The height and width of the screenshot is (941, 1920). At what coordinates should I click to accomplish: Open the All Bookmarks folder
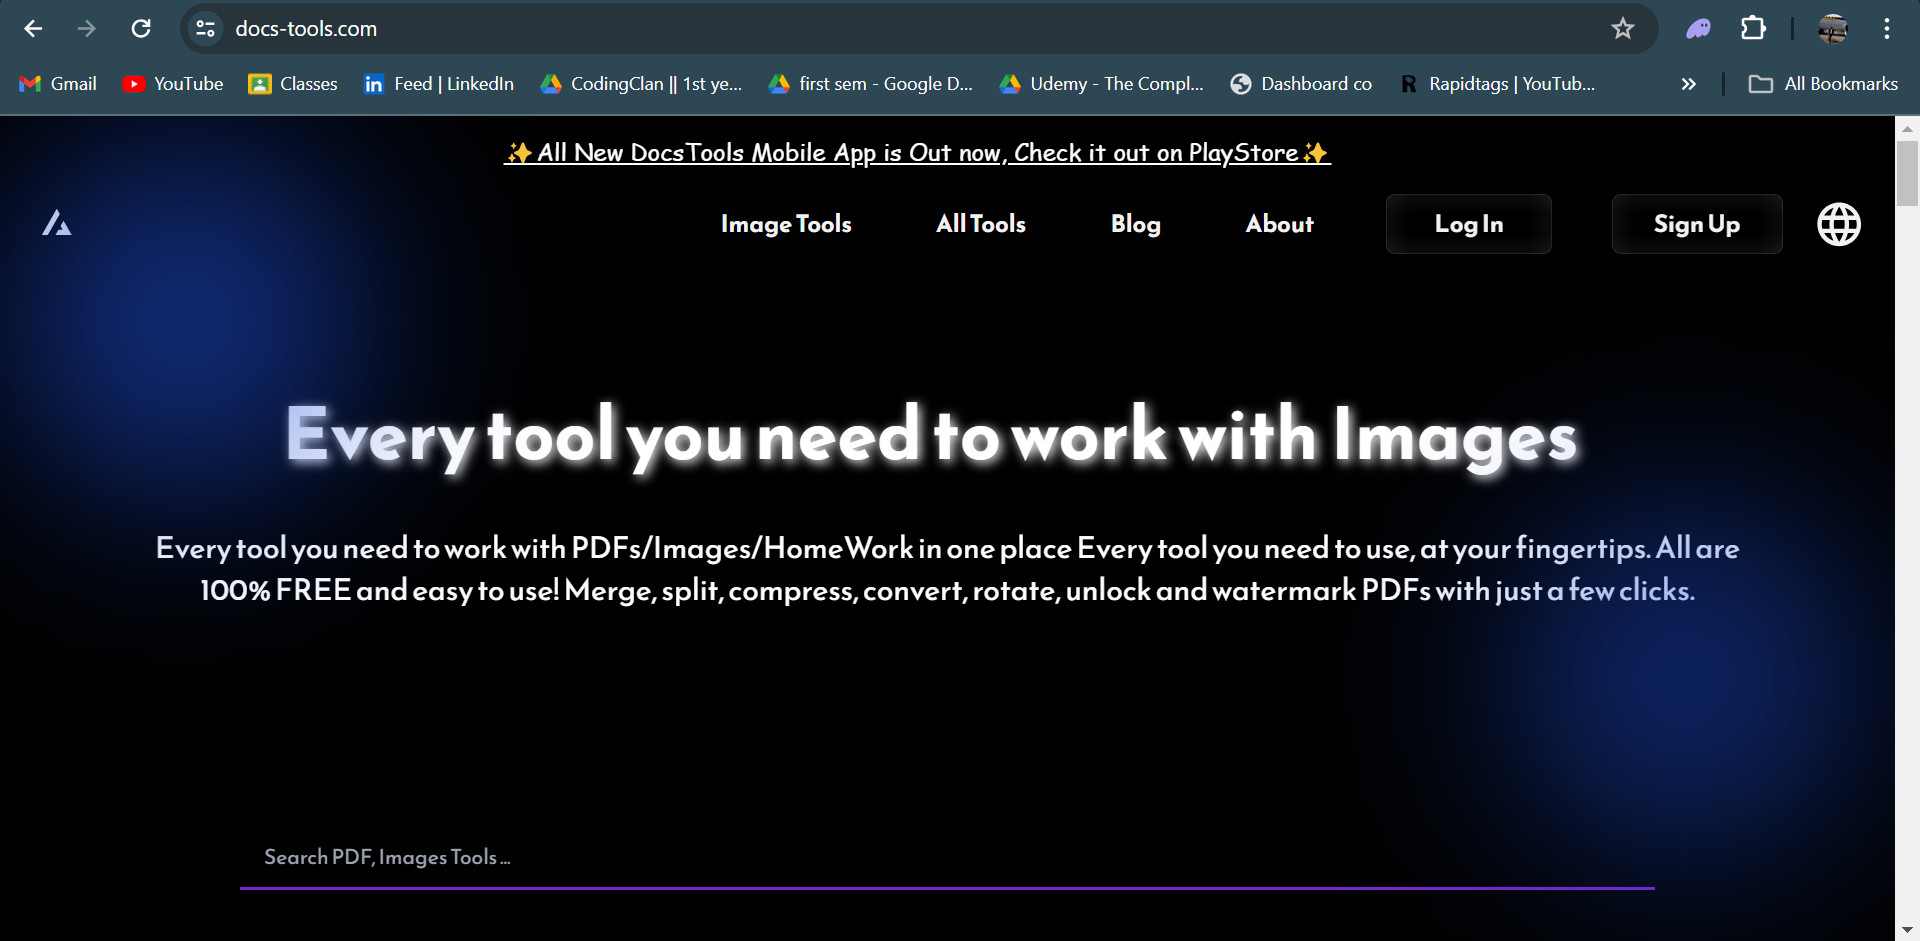pyautogui.click(x=1823, y=84)
